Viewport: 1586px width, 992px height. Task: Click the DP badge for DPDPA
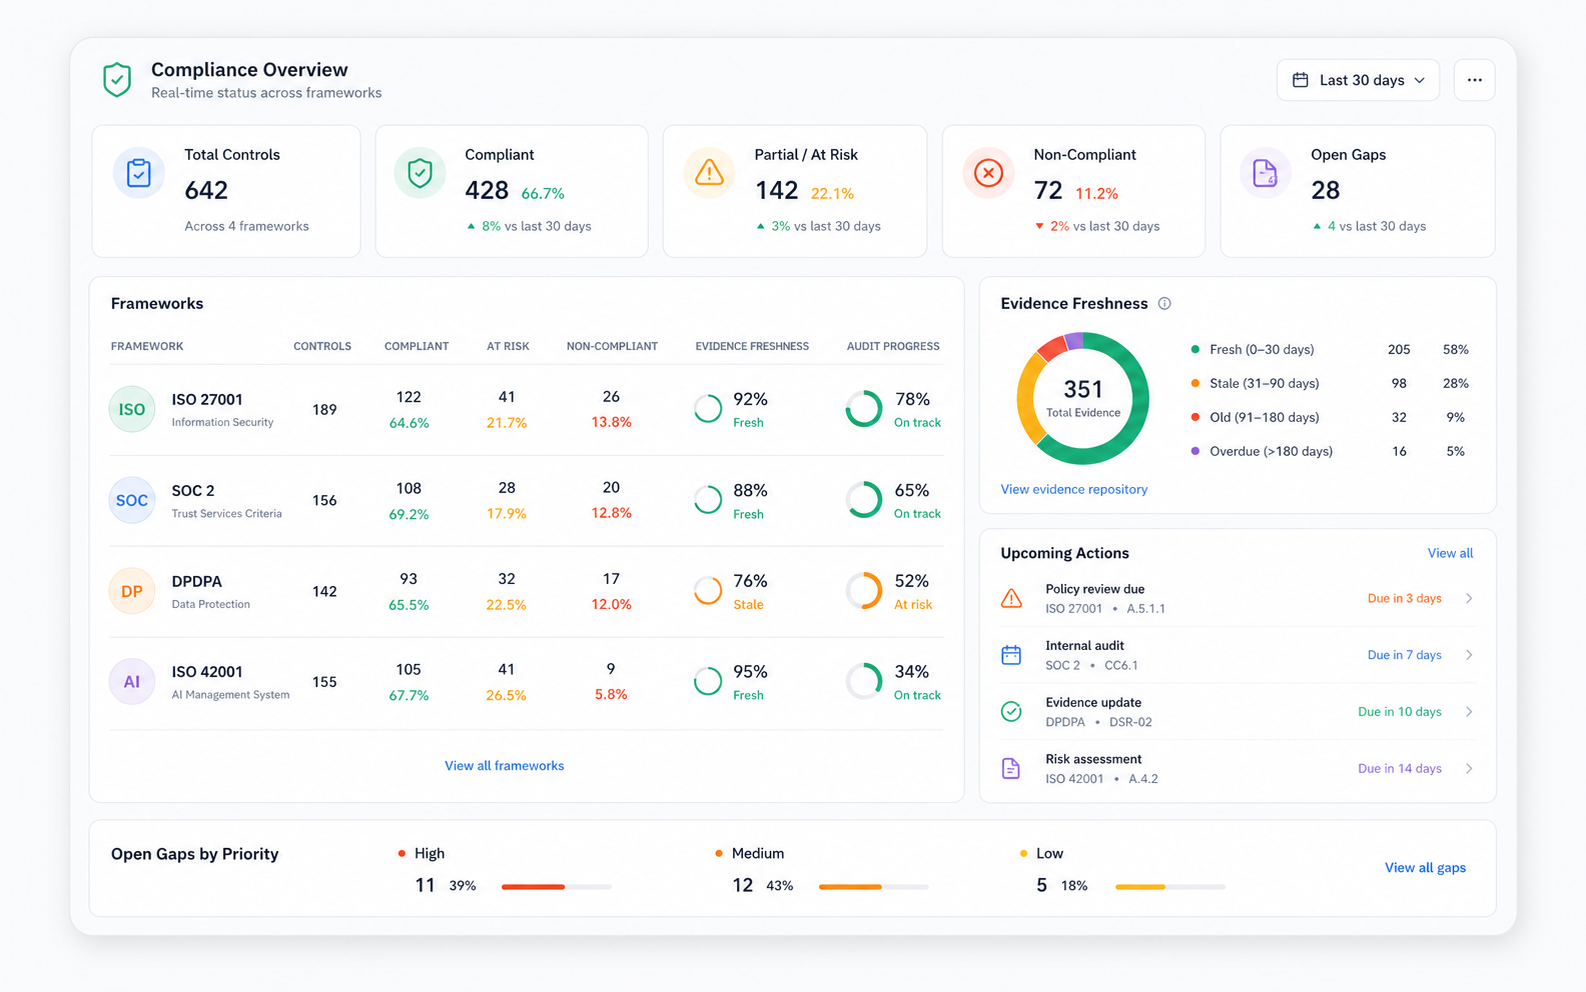pos(132,591)
